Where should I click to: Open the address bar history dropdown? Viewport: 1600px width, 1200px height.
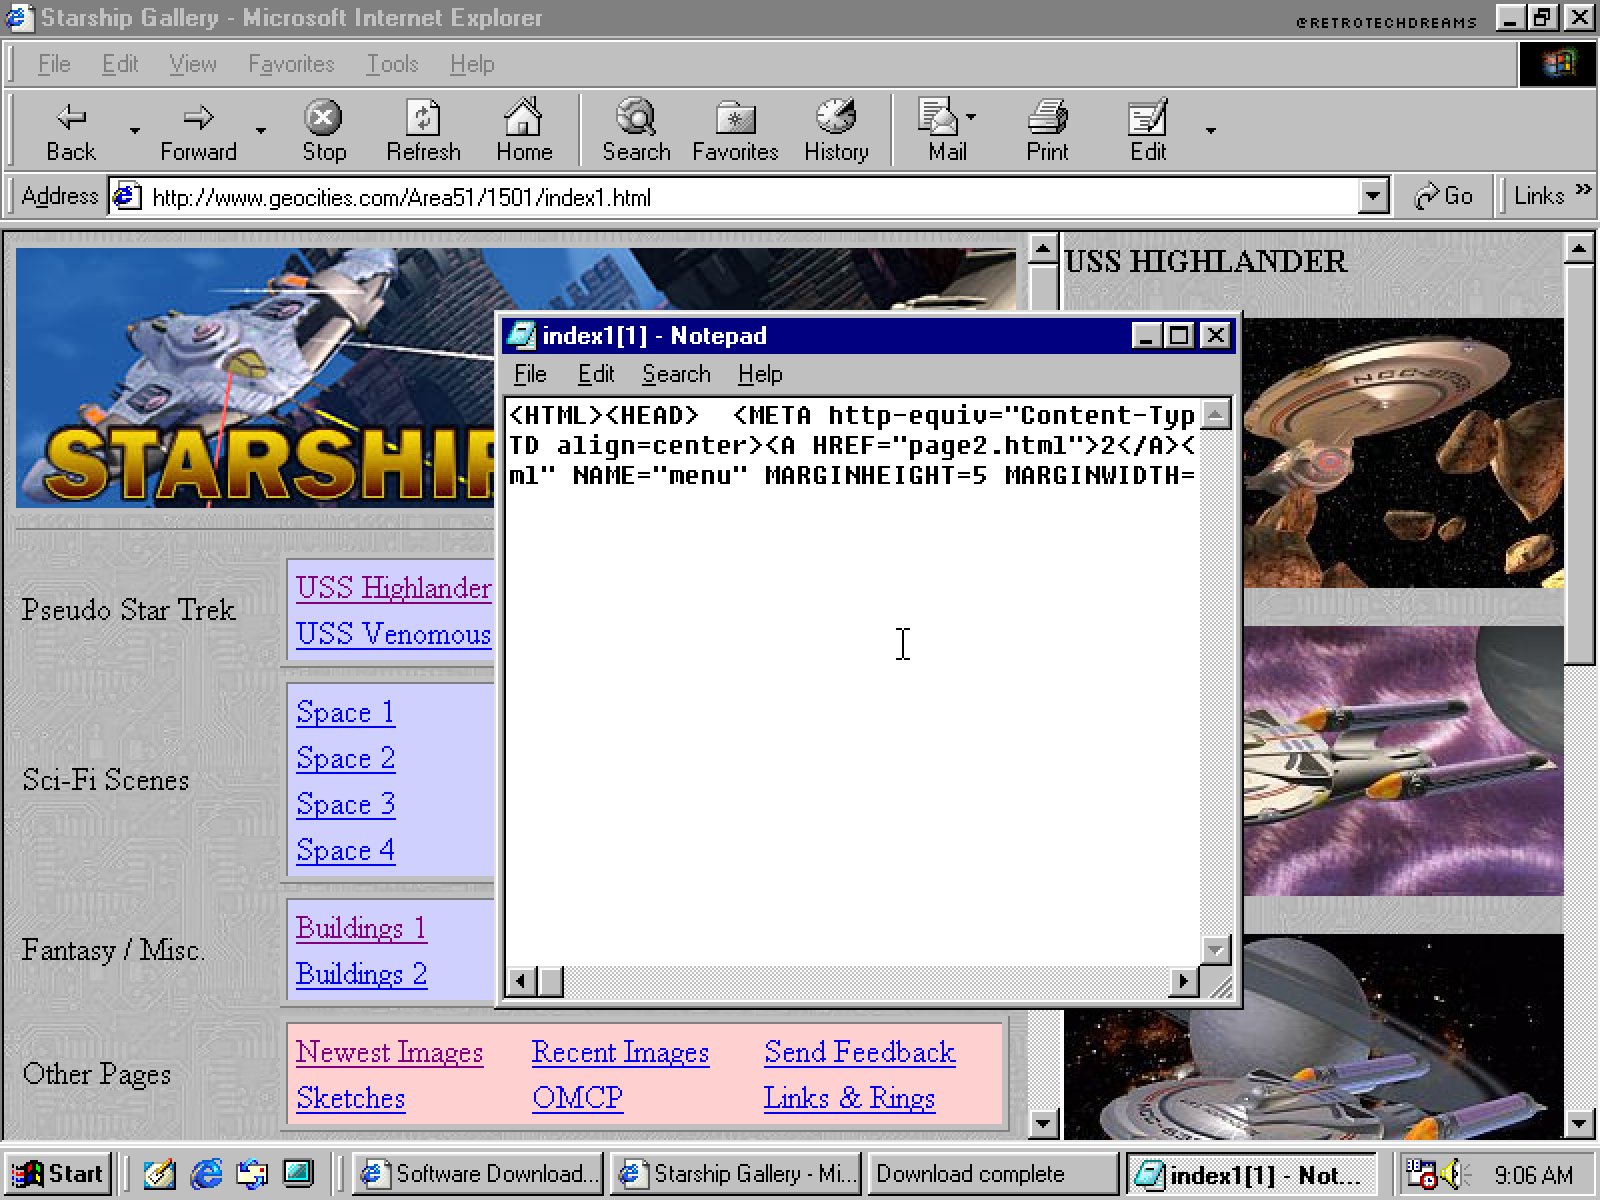[x=1373, y=196]
